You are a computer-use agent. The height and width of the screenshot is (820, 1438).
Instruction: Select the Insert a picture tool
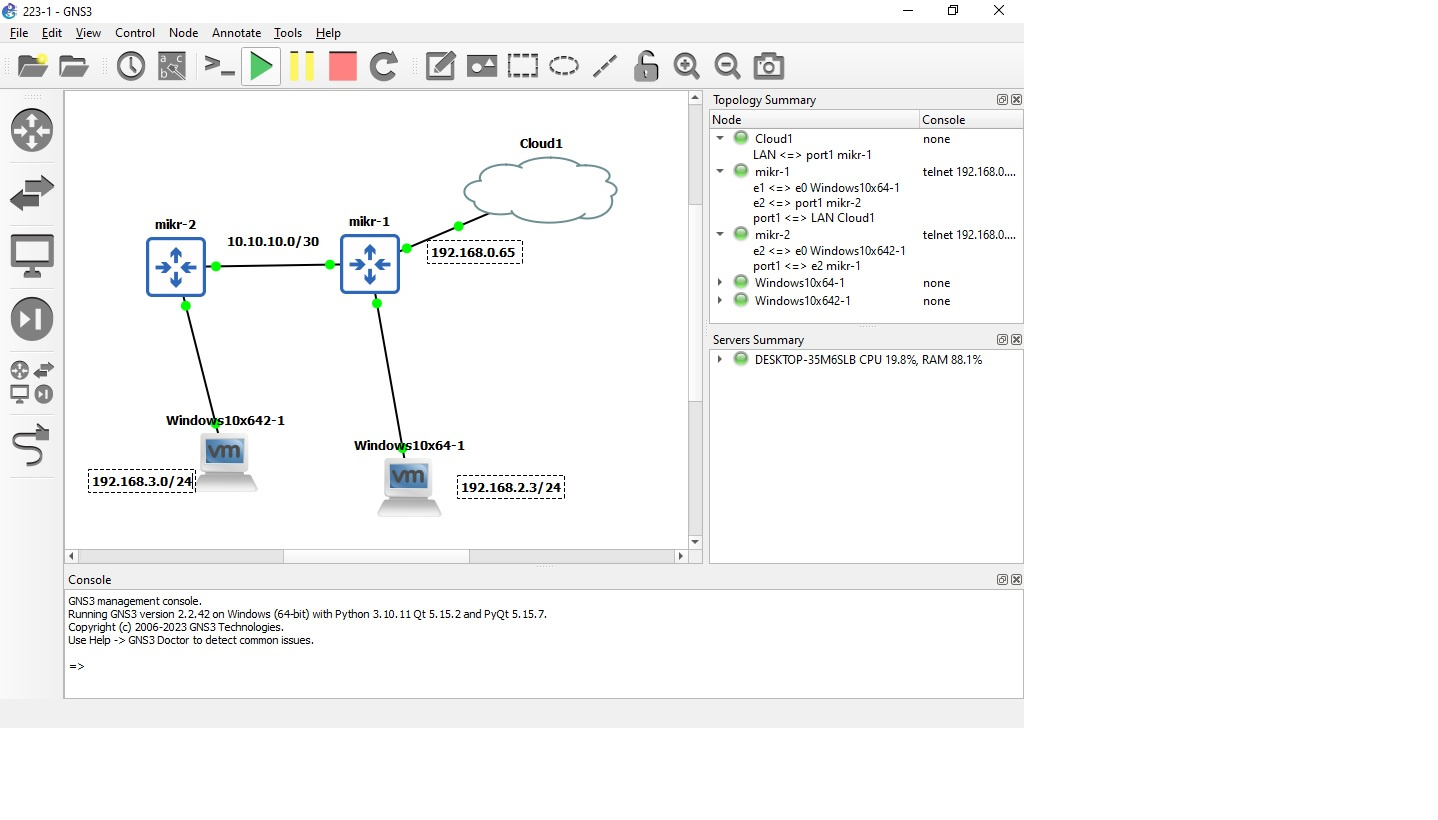(482, 67)
